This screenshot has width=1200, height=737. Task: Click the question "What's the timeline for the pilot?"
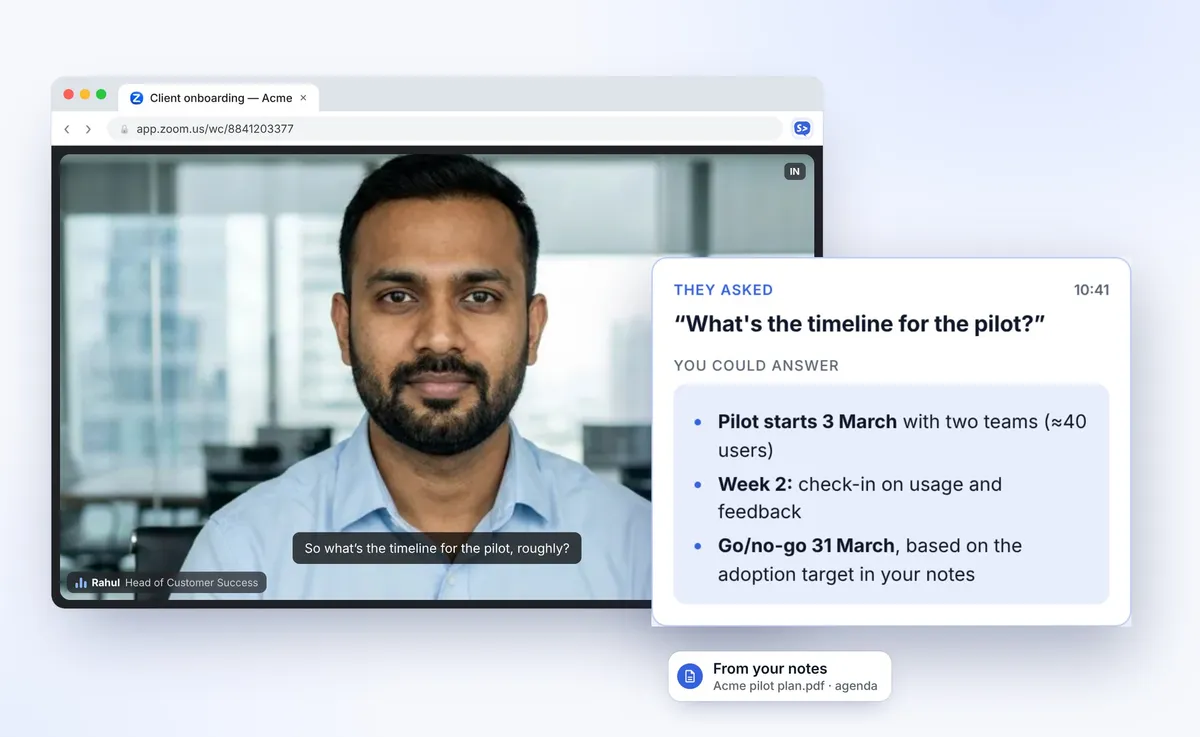pyautogui.click(x=860, y=324)
